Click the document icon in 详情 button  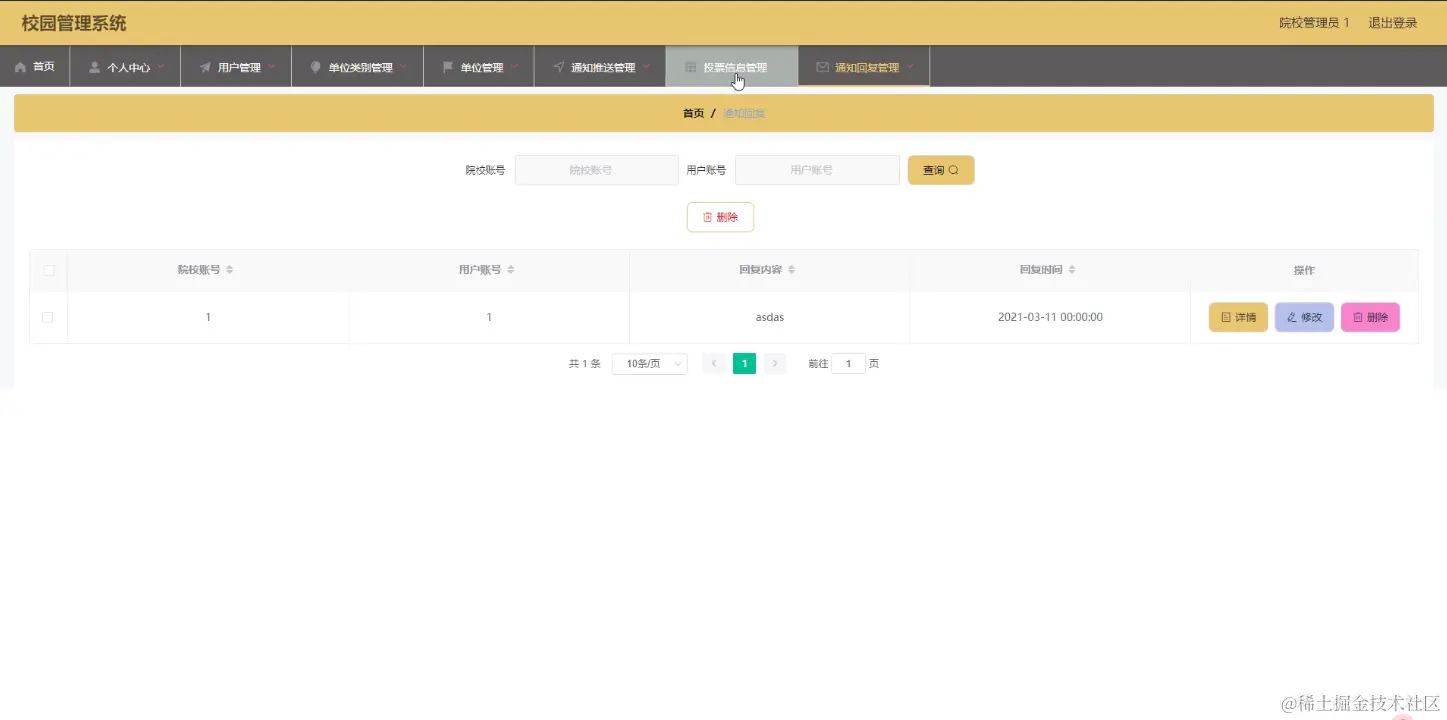[1226, 317]
